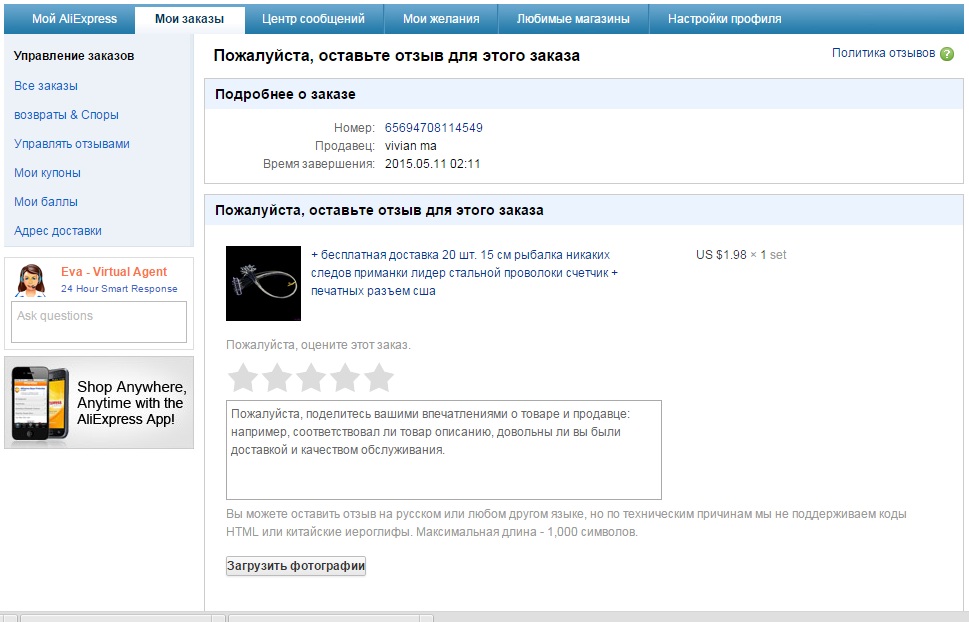Click the 24 Hour Smart Response text
969x622 pixels.
(119, 289)
